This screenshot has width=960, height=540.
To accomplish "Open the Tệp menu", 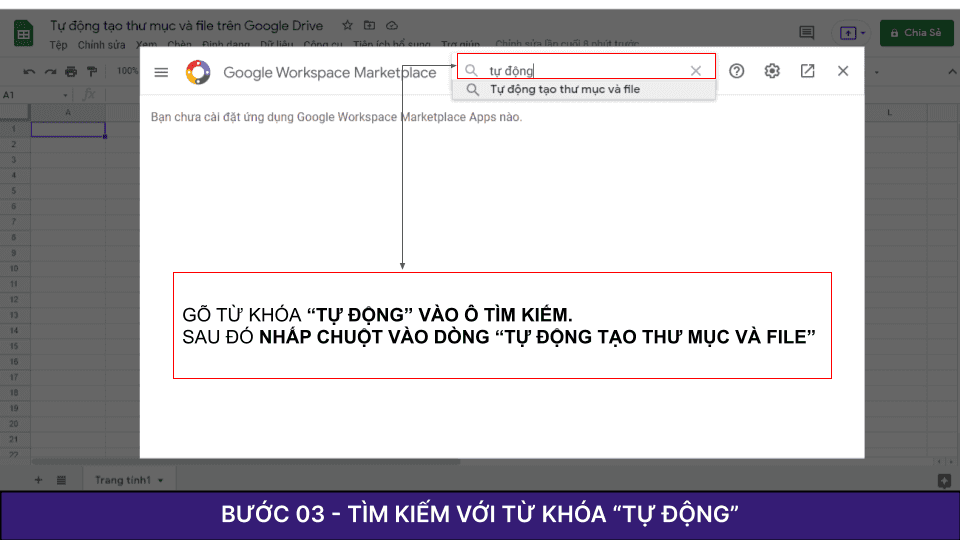I will (x=59, y=45).
